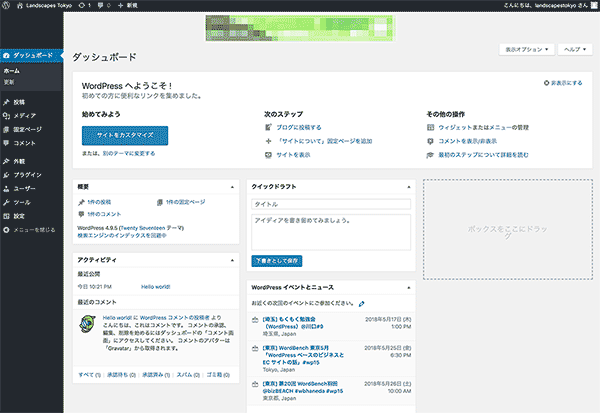Open the ヘルプ dropdown
Image resolution: width=600 pixels, height=413 pixels.
(x=575, y=49)
